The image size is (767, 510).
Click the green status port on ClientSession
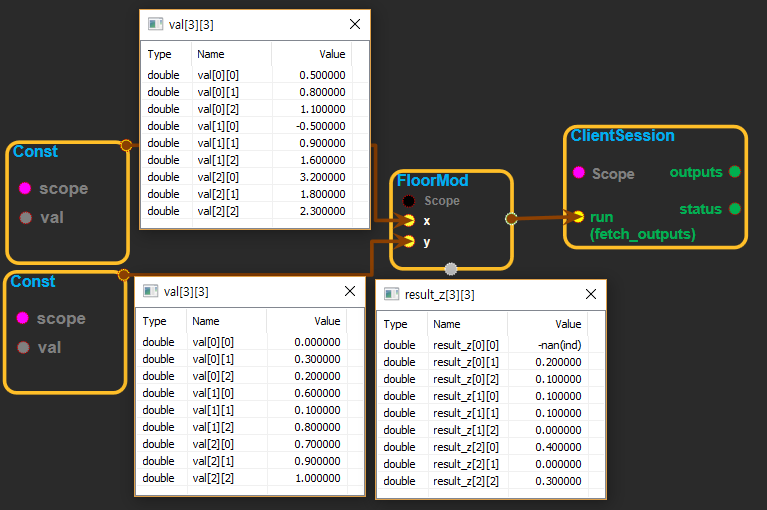tap(735, 209)
